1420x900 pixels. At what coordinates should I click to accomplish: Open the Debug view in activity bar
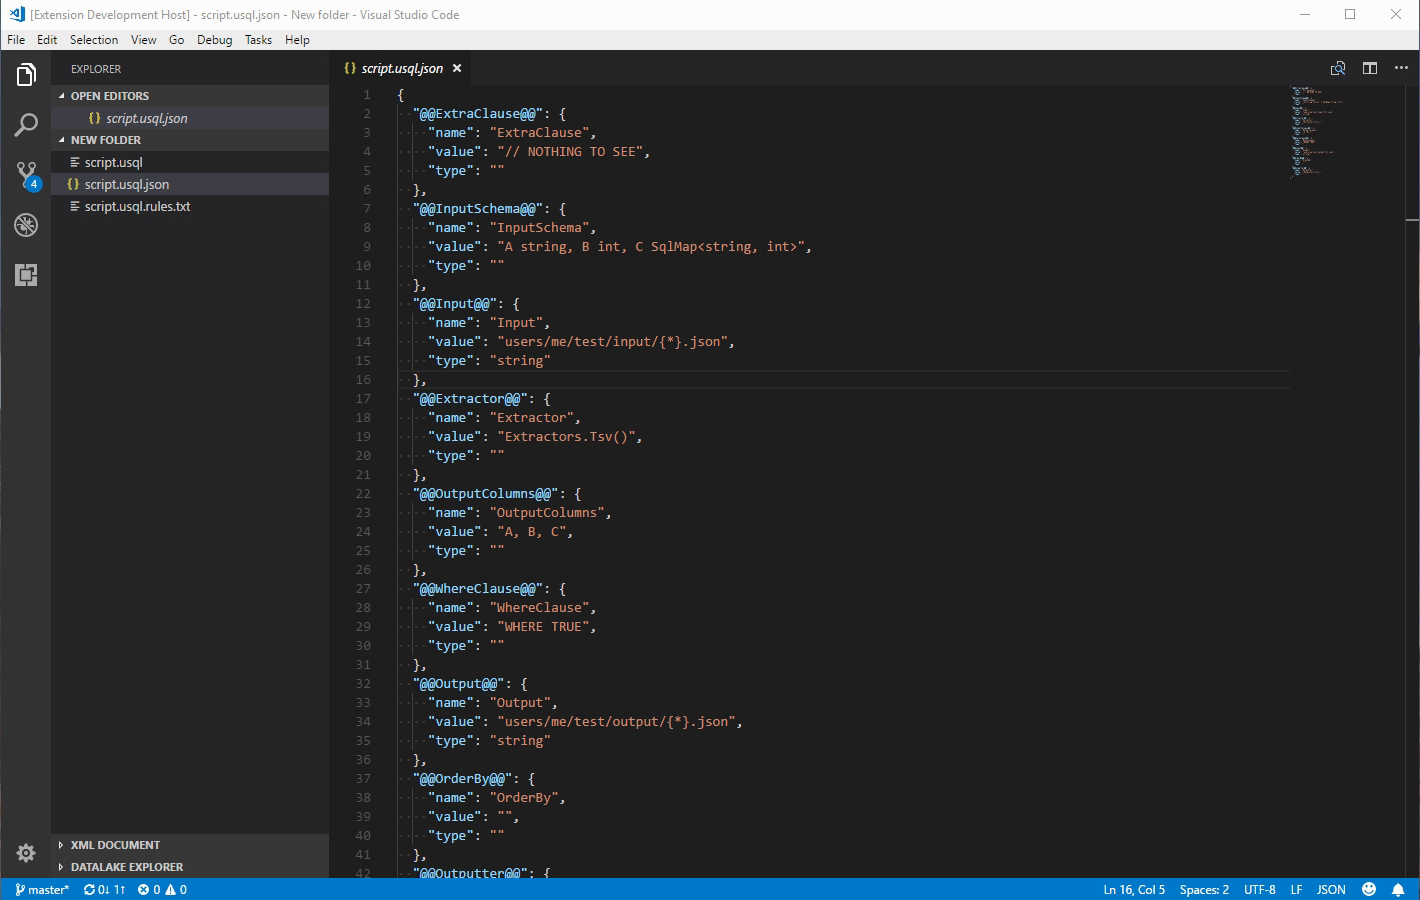[26, 225]
